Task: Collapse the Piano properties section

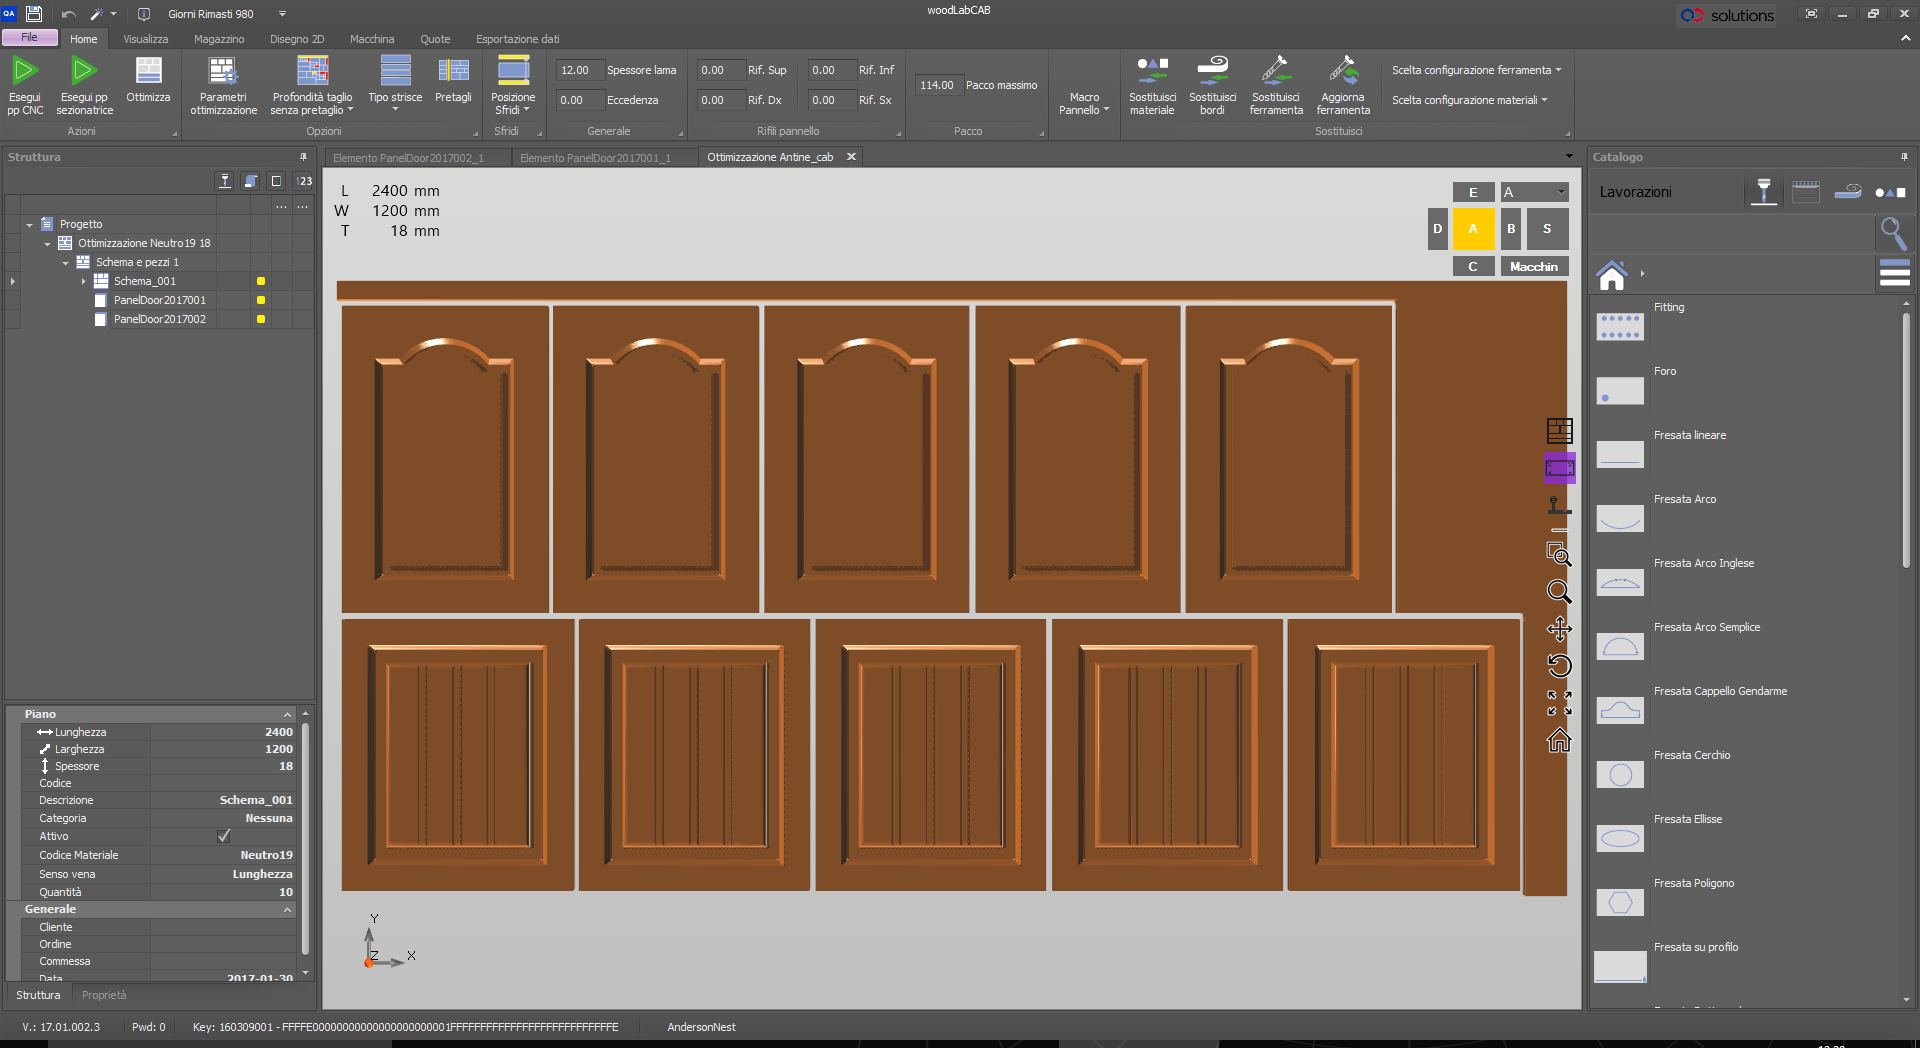Action: 287,714
